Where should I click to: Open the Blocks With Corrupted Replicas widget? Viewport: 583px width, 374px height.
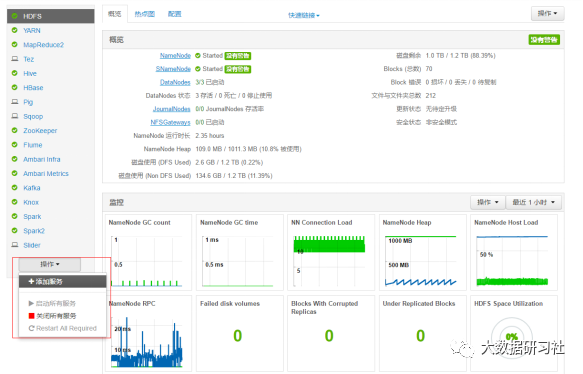(331, 333)
